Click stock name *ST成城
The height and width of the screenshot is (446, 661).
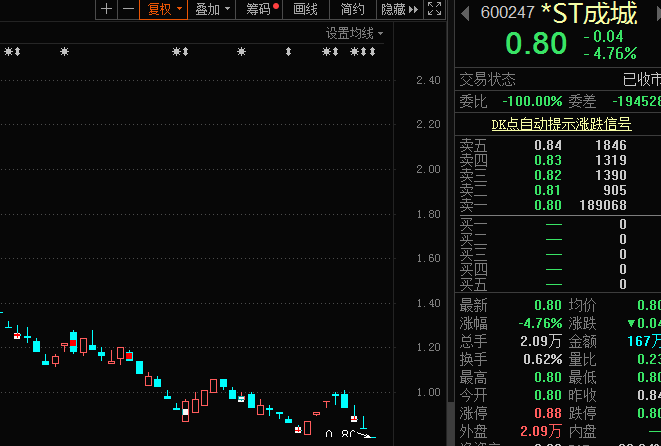click(588, 13)
